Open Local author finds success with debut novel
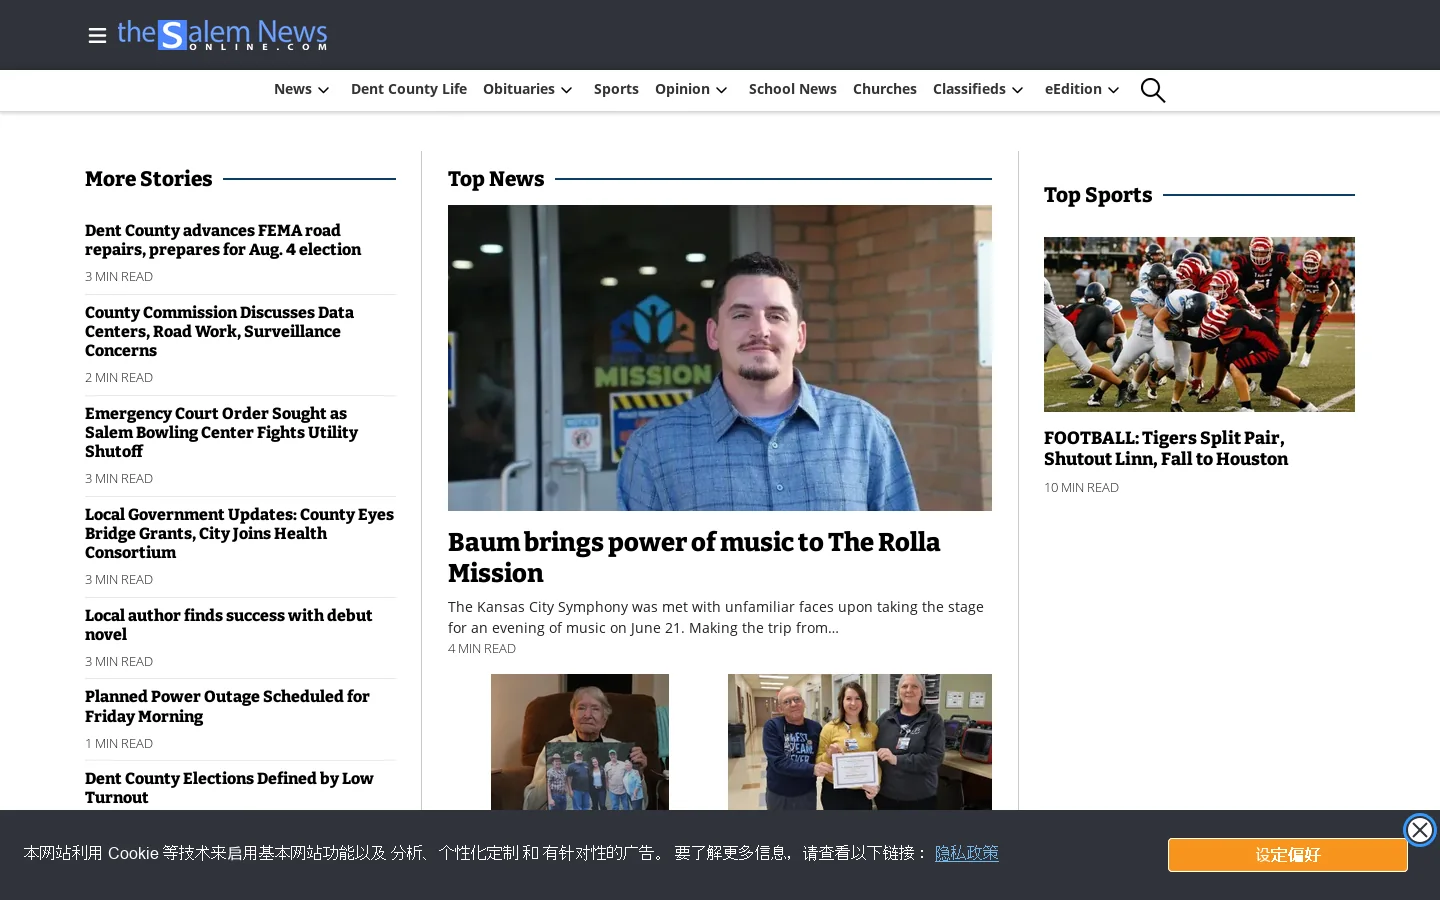Screen dimensions: 1440x900 tap(228, 625)
